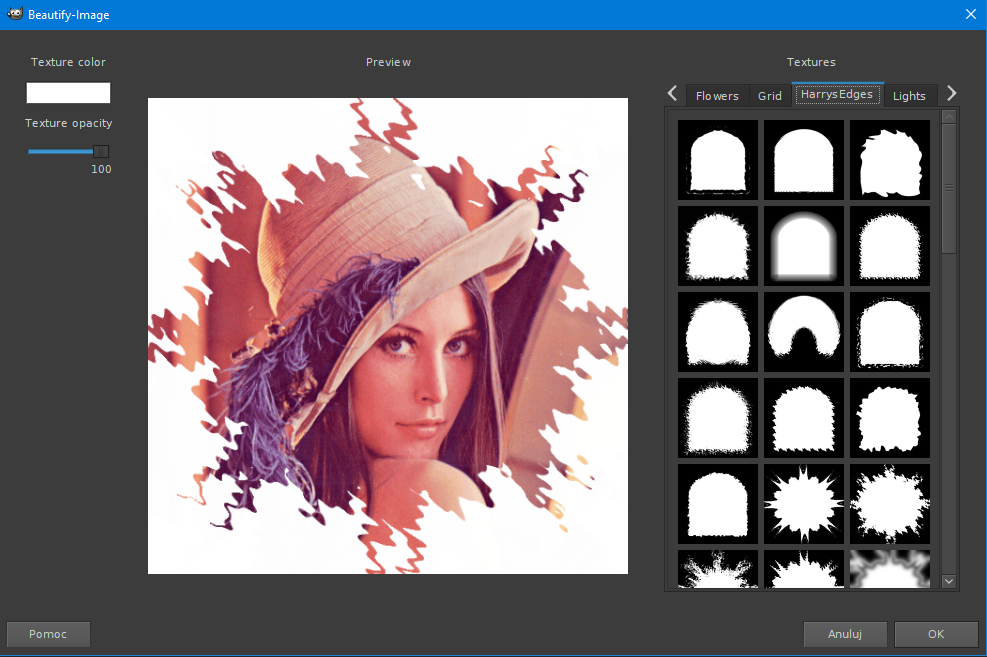987x657 pixels.
Task: Switch to the Flowers textures tab
Action: [x=717, y=96]
